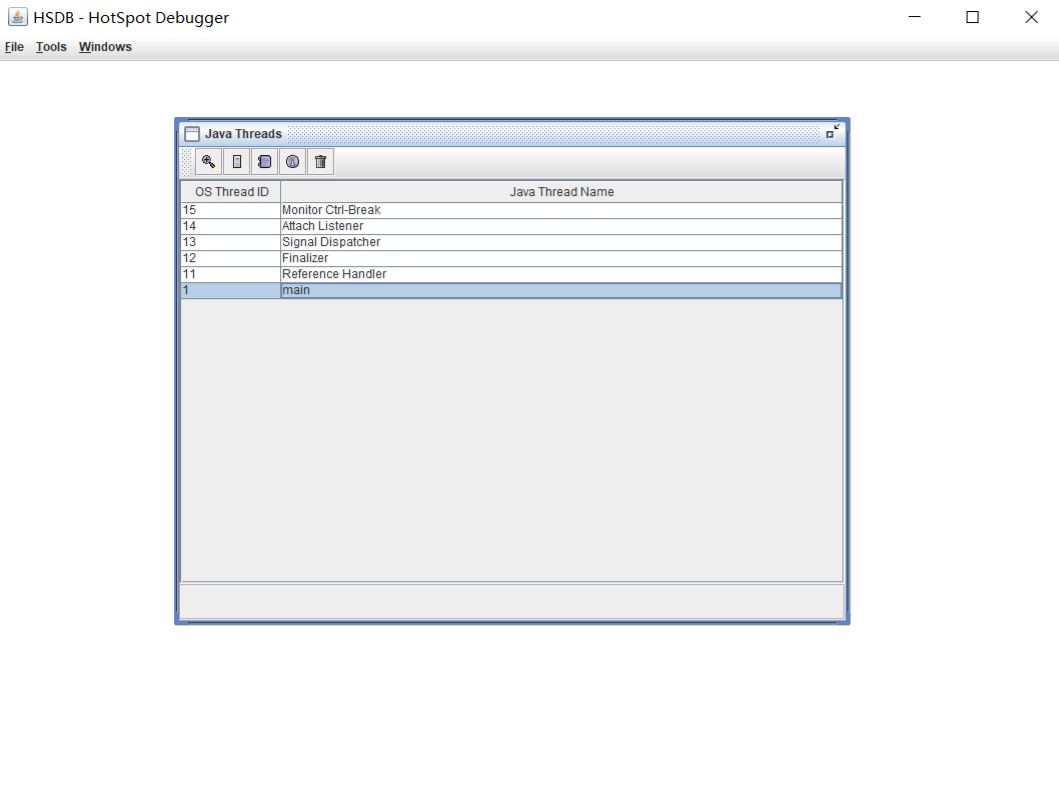
Task: Click Show Thread Information icon
Action: pyautogui.click(x=292, y=161)
